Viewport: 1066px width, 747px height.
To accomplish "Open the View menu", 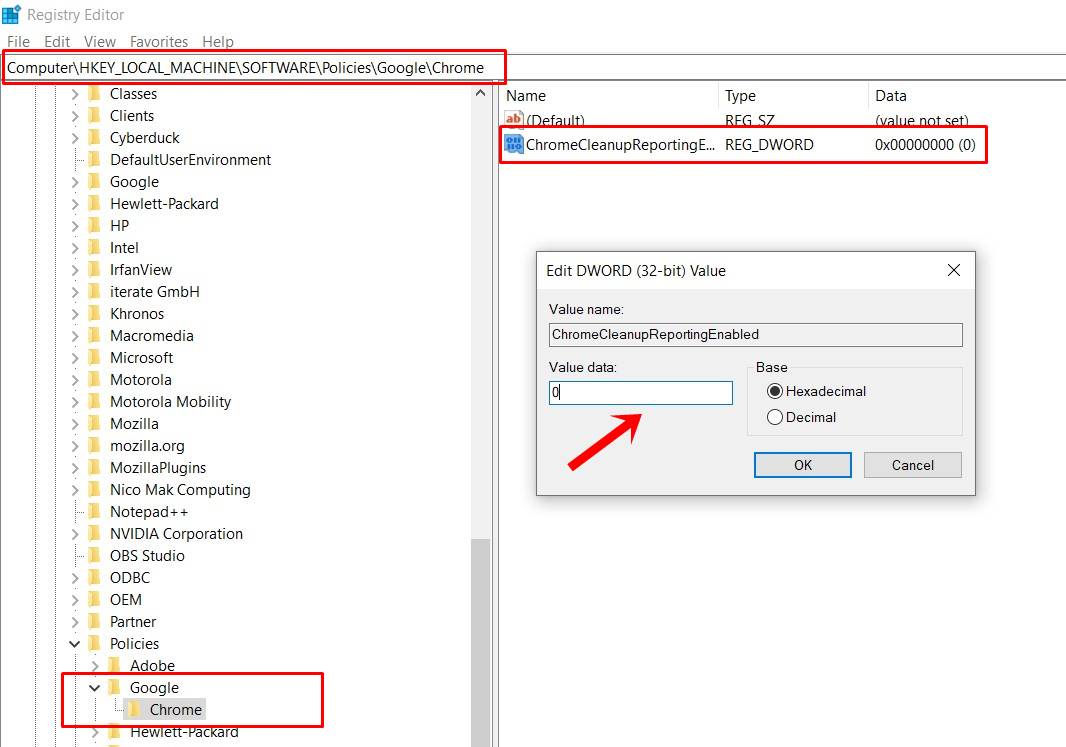I will click(100, 41).
